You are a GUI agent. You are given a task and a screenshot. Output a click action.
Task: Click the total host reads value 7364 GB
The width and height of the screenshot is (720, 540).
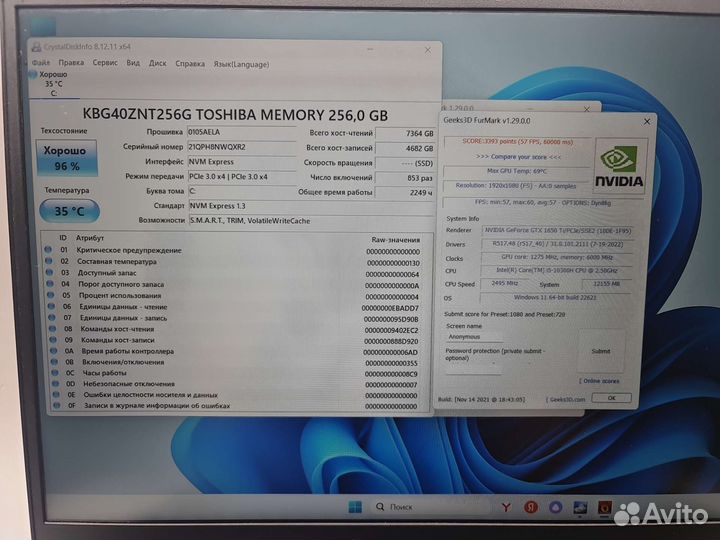(405, 133)
